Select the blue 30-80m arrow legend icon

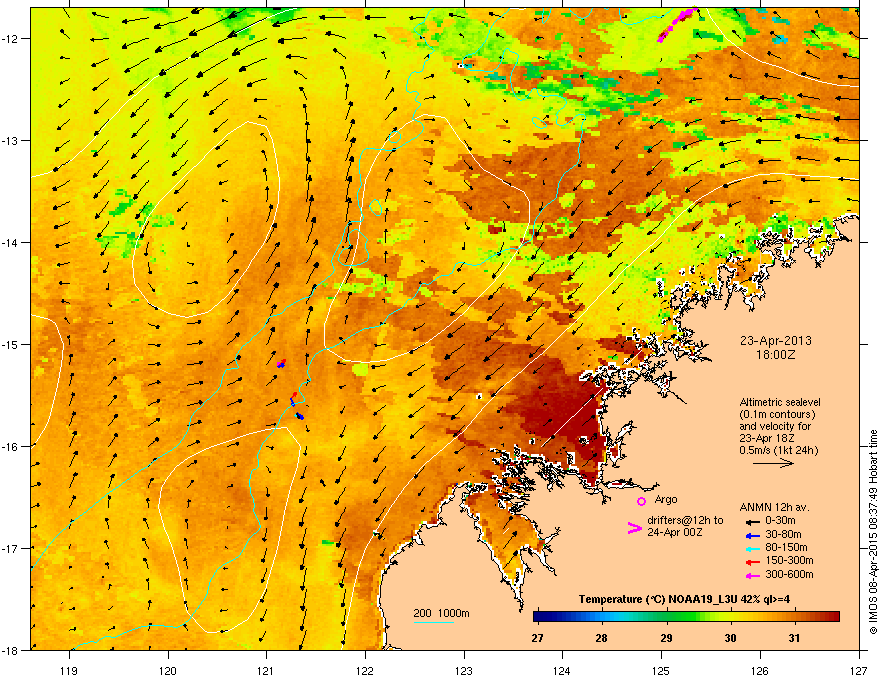(752, 535)
